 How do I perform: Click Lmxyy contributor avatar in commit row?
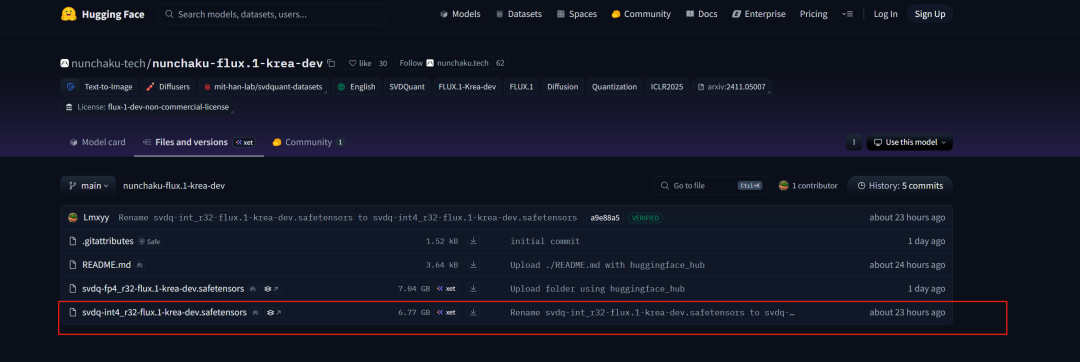click(x=73, y=217)
